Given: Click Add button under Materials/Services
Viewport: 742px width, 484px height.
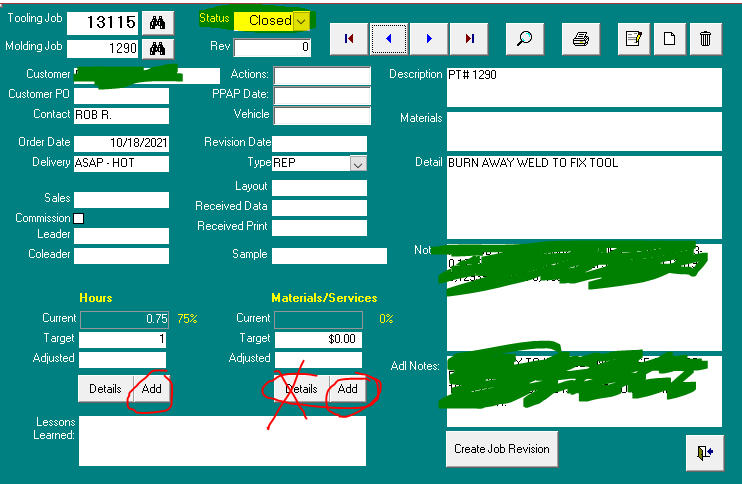Looking at the screenshot, I should coord(347,389).
